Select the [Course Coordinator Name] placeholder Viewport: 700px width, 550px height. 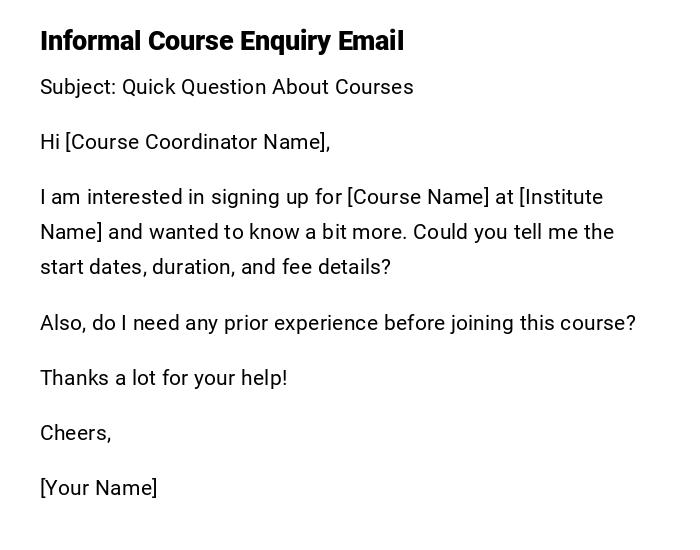click(198, 142)
